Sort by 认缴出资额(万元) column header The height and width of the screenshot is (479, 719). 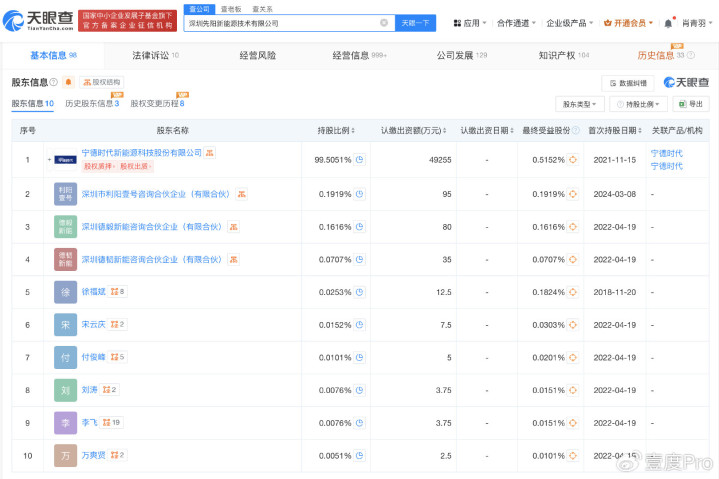pyautogui.click(x=413, y=131)
